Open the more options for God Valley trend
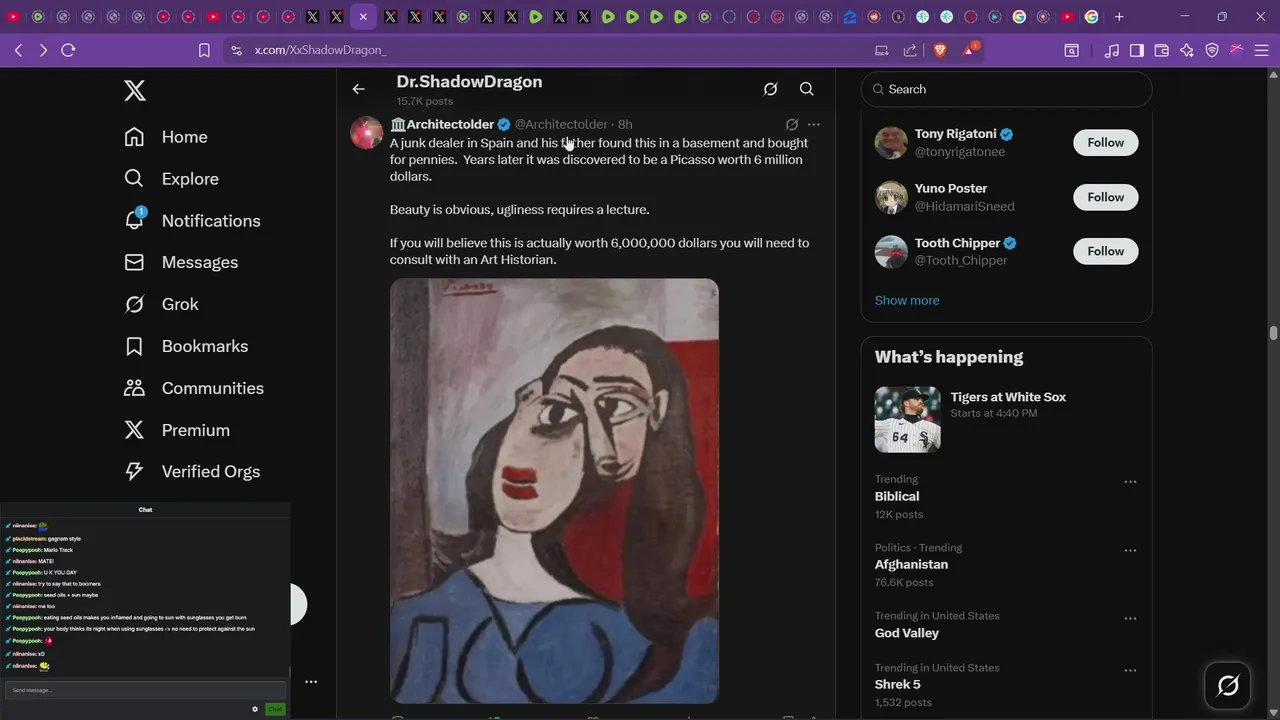Viewport: 1280px width, 720px height. tap(1130, 619)
